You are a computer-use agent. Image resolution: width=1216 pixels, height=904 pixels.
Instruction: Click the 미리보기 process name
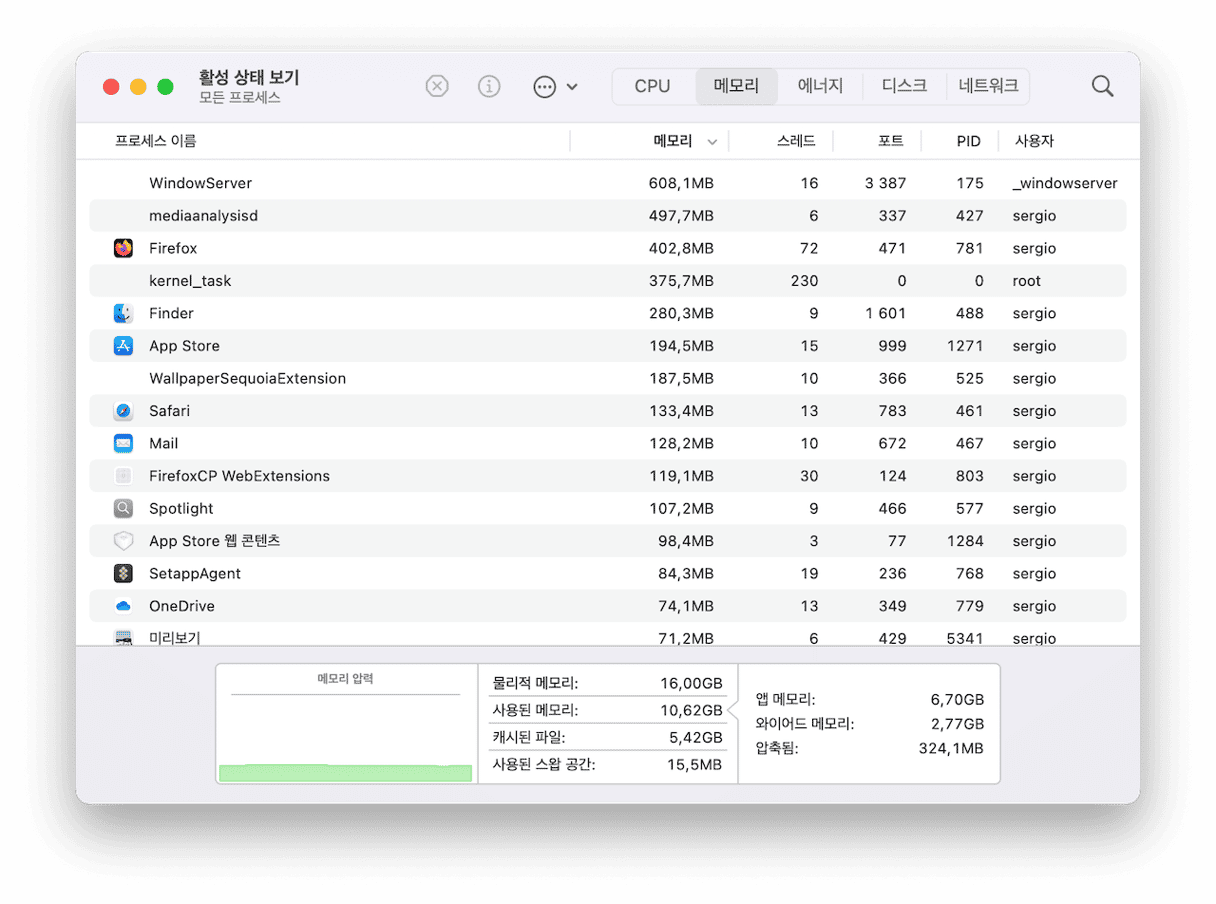pyautogui.click(x=175, y=638)
